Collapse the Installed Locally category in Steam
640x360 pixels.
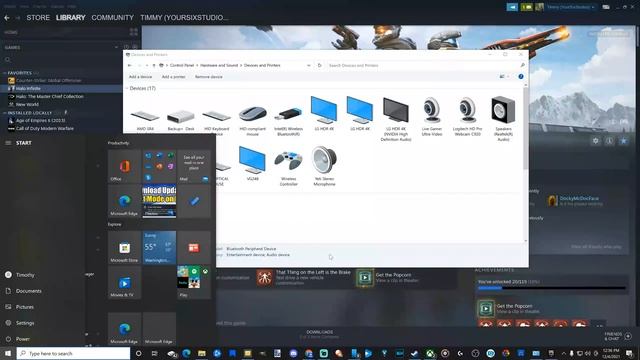4,113
